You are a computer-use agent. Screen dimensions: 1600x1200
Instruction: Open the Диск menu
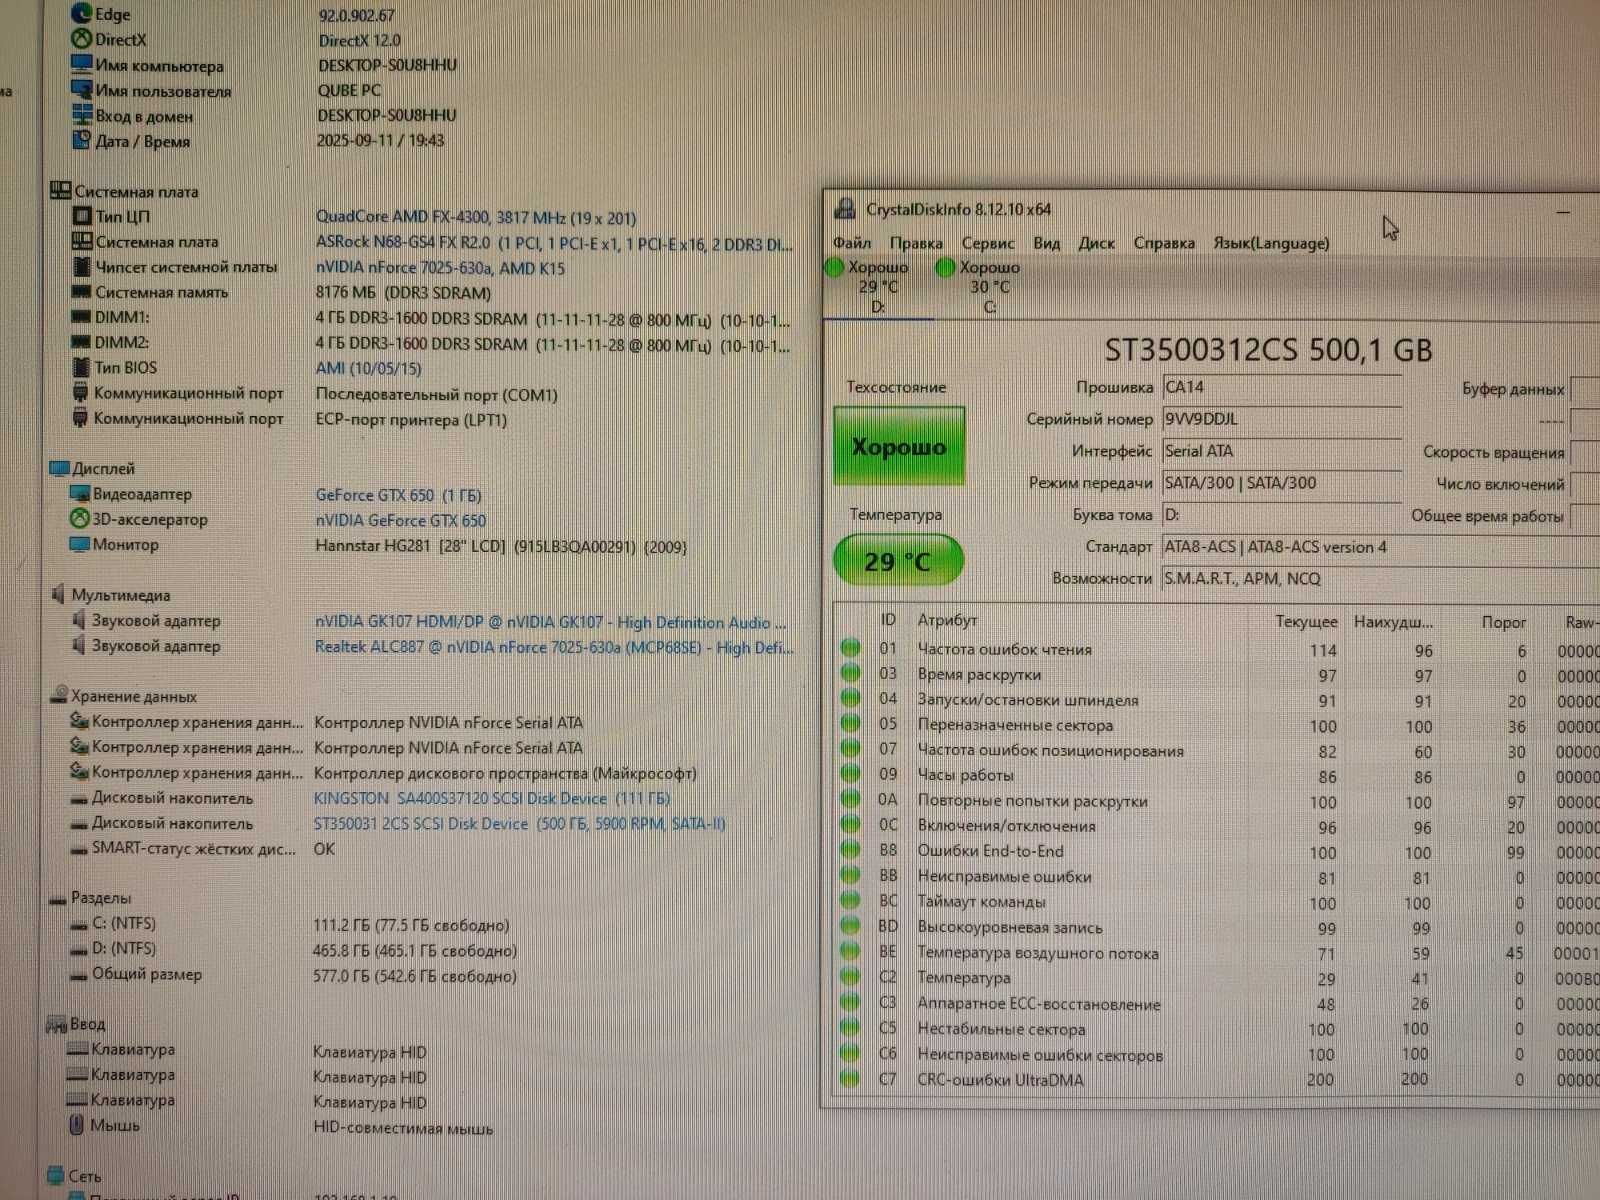pos(1097,243)
